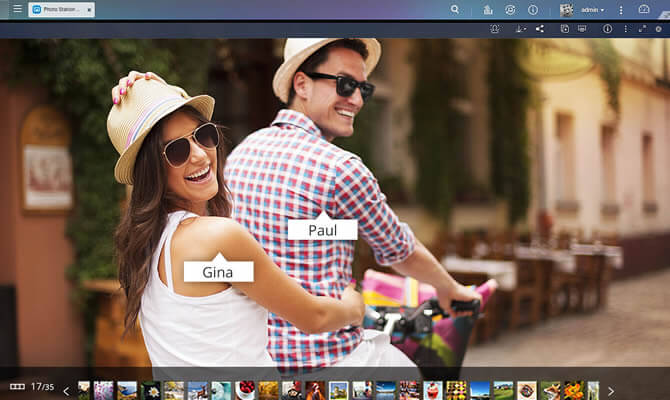Toggle fullscreen photo view

tap(642, 29)
